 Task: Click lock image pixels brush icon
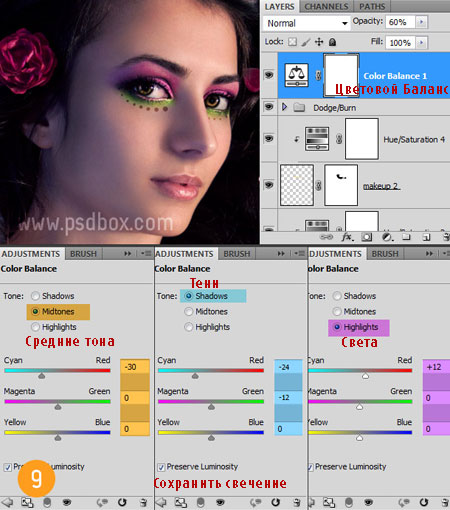[x=306, y=42]
